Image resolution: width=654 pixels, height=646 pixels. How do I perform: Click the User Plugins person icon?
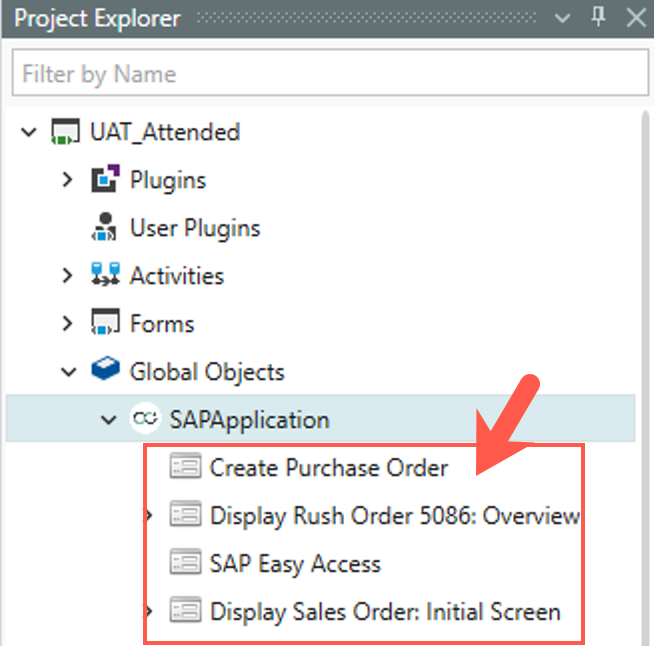[104, 227]
